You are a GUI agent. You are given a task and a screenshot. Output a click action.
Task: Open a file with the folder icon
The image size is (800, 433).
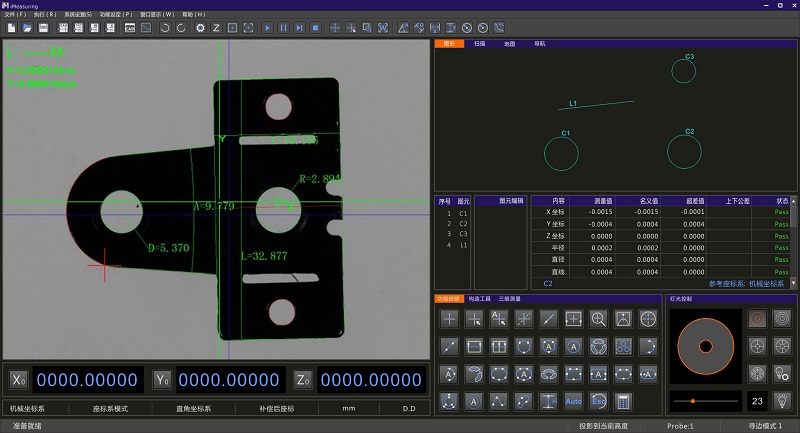point(27,28)
